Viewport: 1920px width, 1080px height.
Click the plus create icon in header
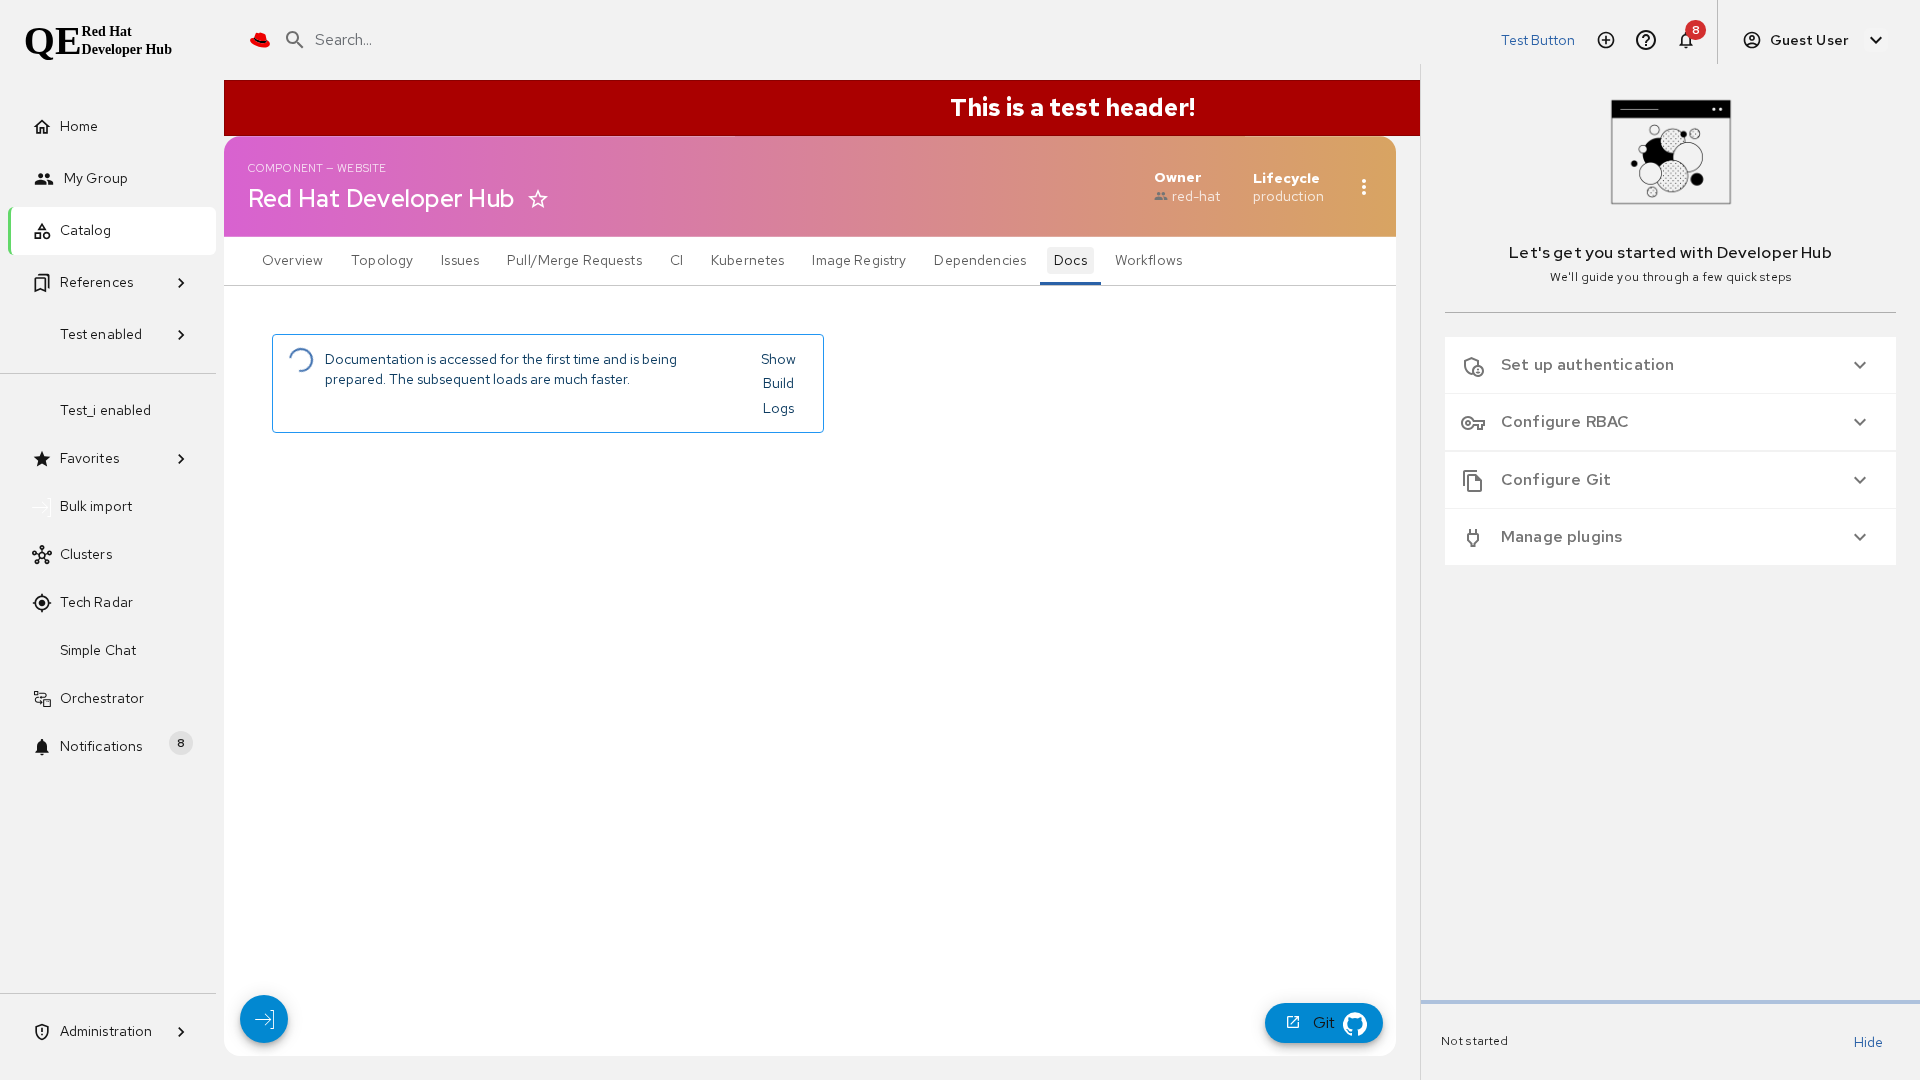1606,40
